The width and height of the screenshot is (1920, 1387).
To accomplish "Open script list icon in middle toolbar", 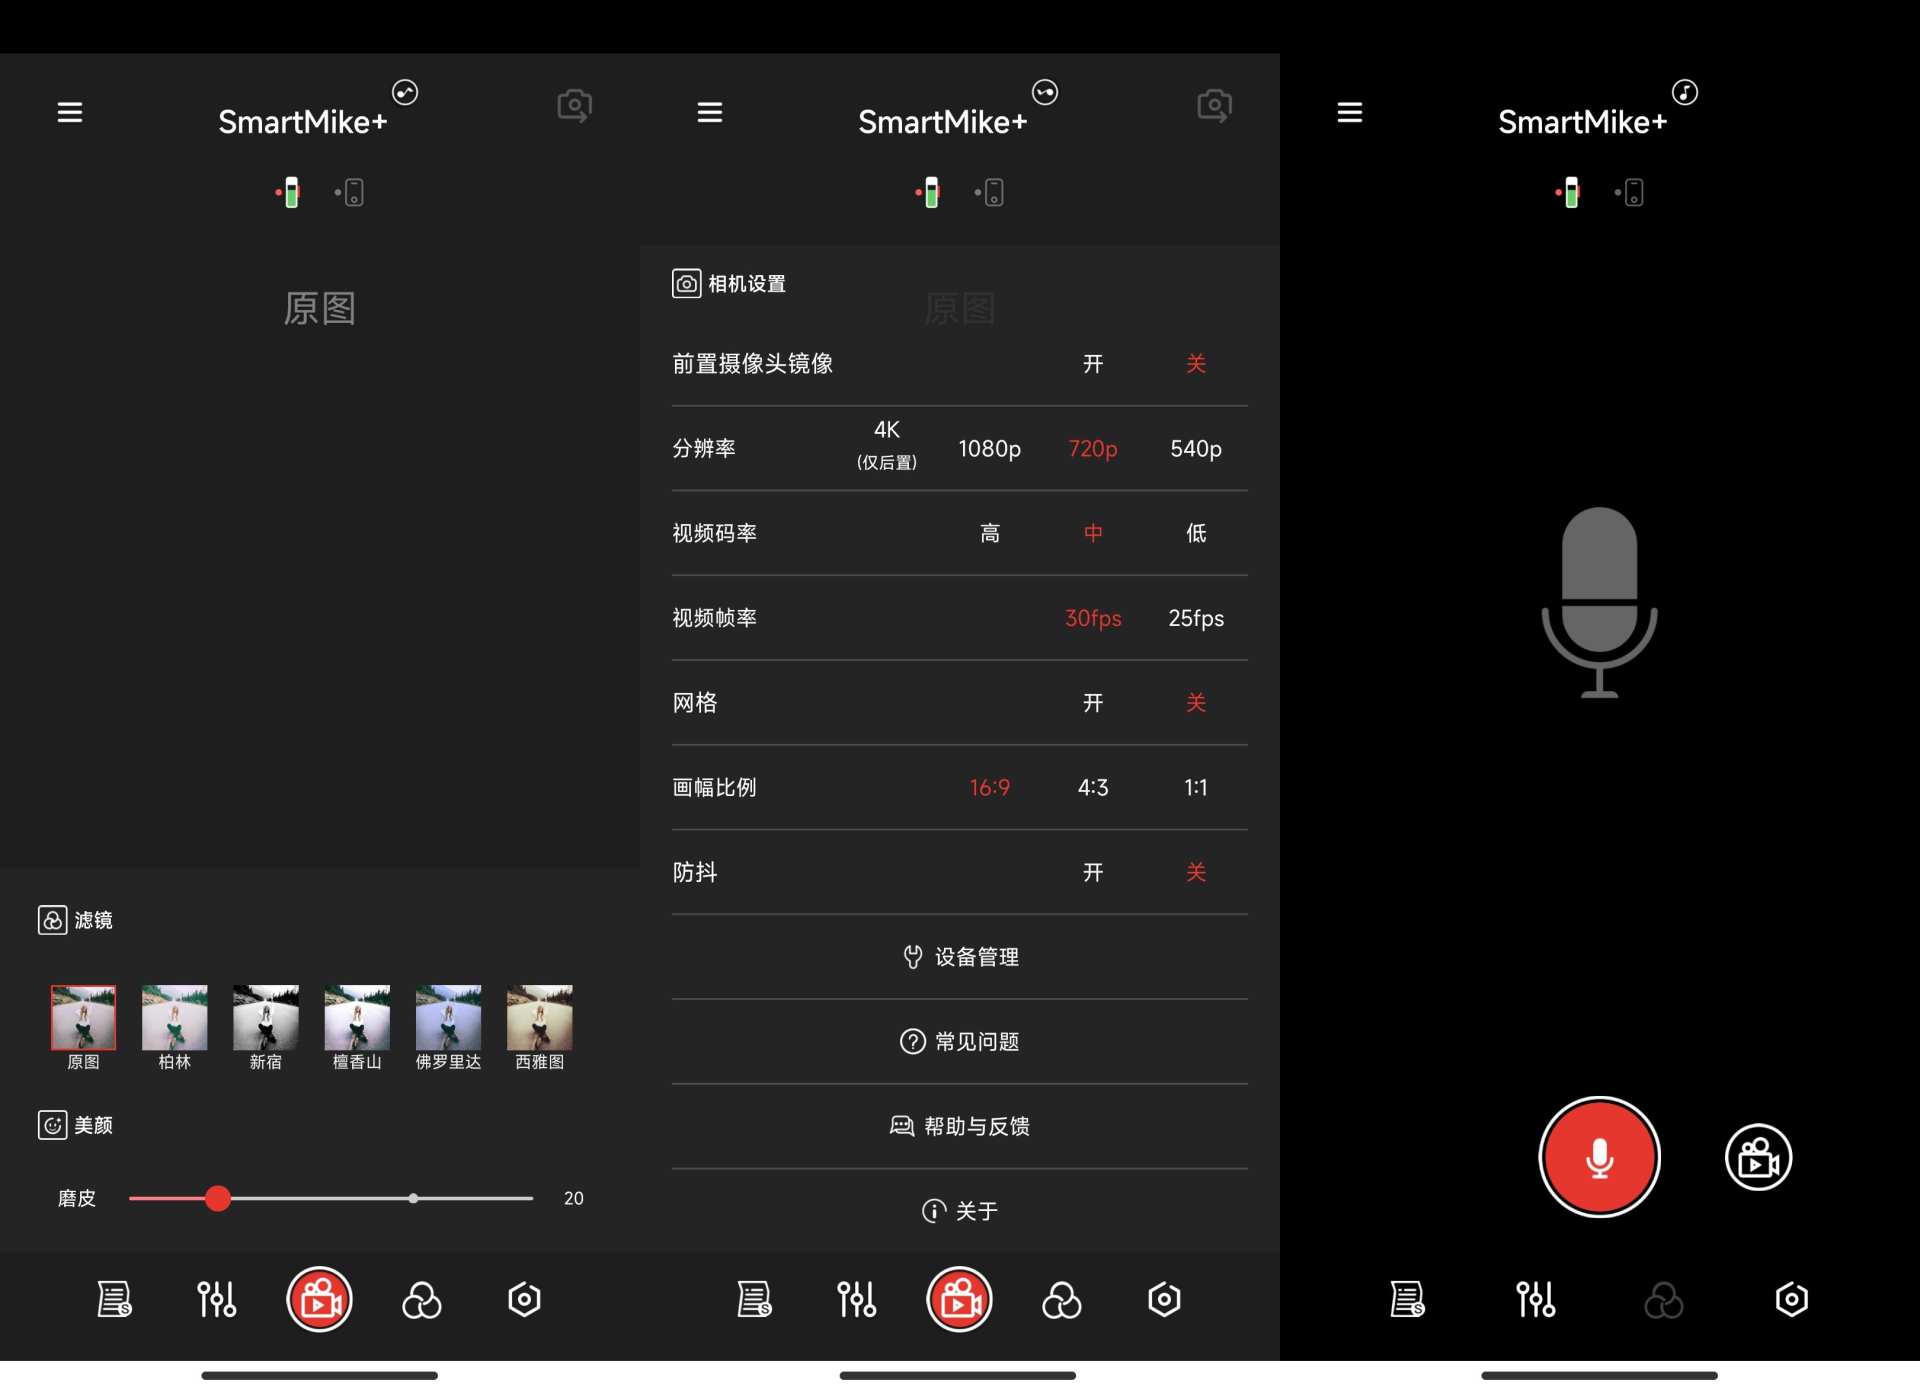I will [x=754, y=1300].
